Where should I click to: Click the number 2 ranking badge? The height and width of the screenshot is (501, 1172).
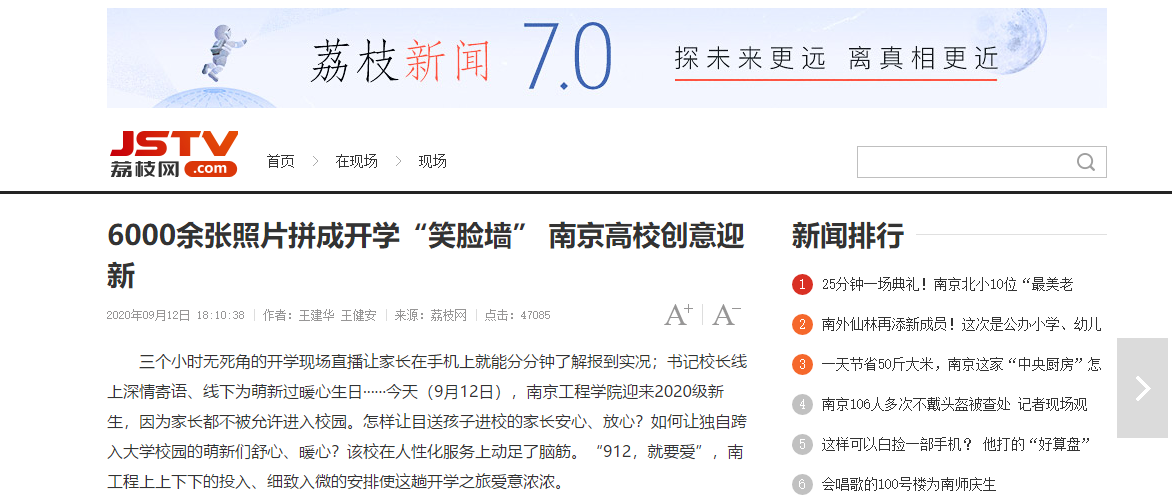point(802,325)
